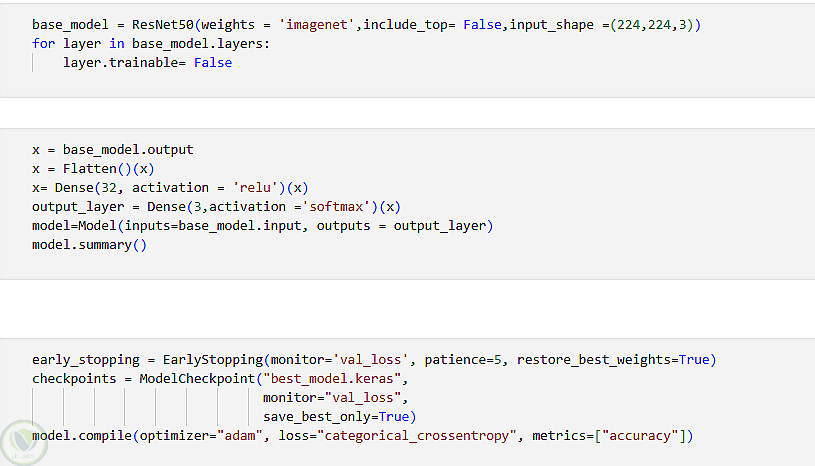This screenshot has height=466, width=815.
Task: Click the "adam" optimizer string
Action: pyautogui.click(x=240, y=436)
